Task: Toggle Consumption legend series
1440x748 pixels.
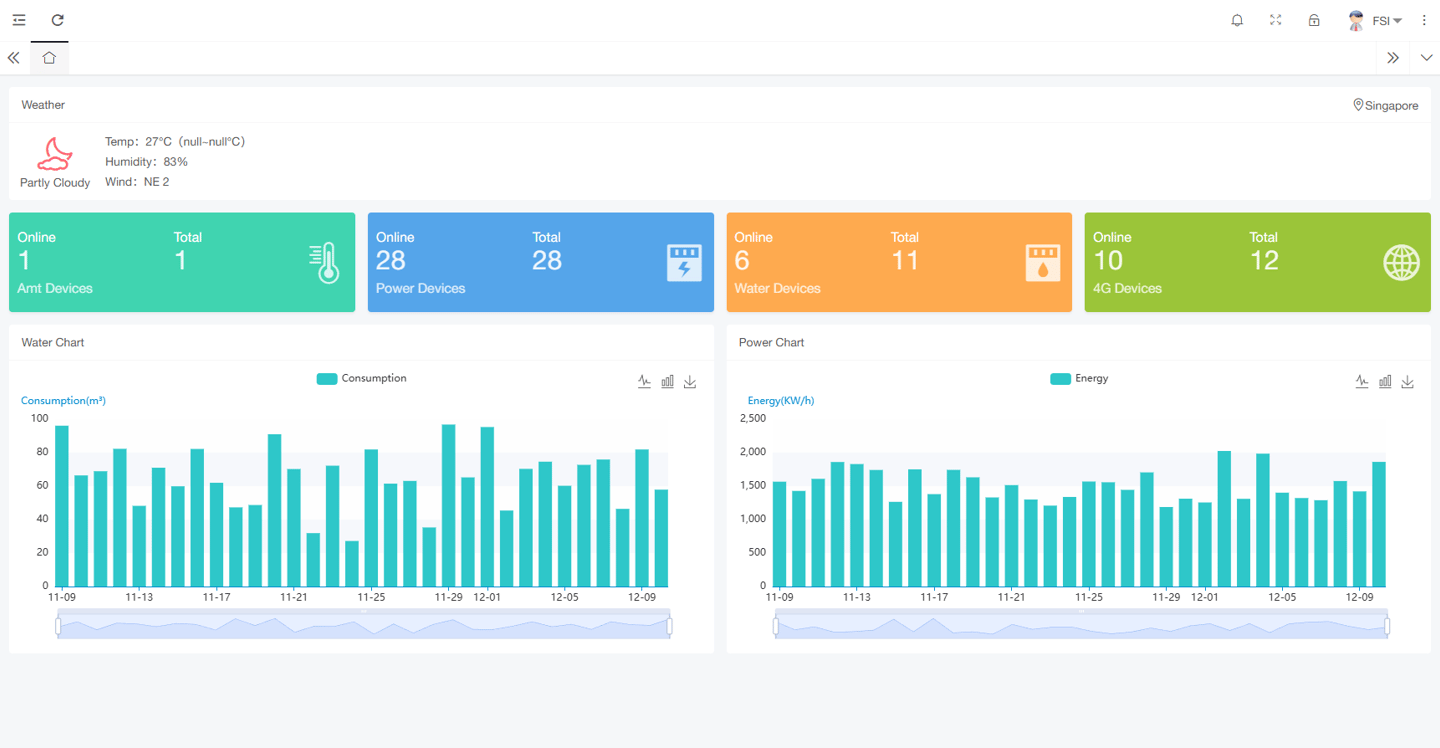Action: pos(361,379)
